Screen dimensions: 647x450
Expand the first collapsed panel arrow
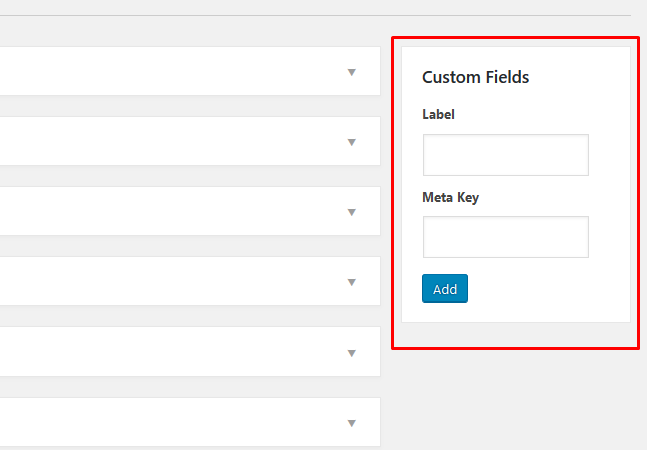[x=352, y=72]
